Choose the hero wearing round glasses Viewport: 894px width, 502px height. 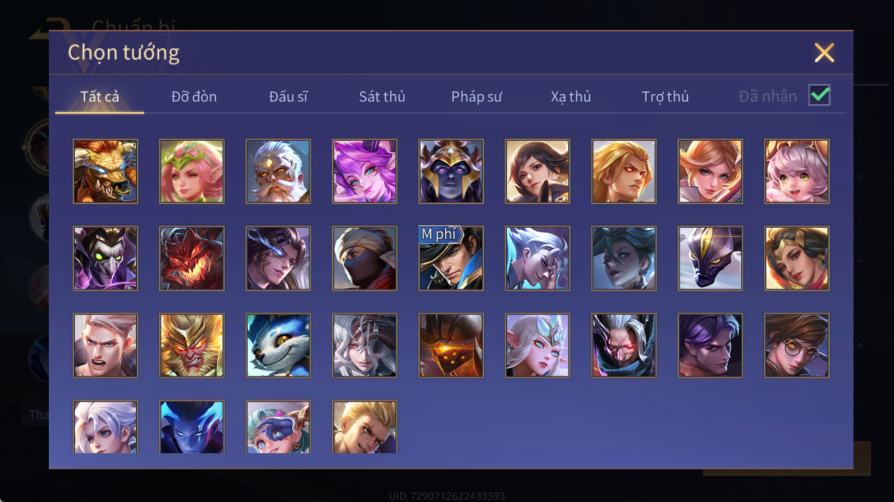point(797,345)
